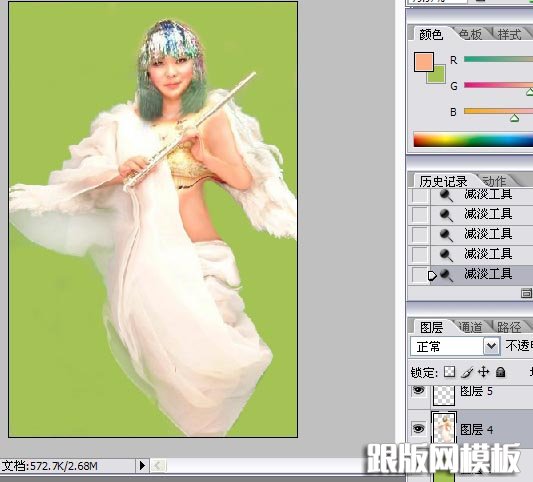Click the lock all padlock icon
The height and width of the screenshot is (482, 533).
[x=500, y=372]
